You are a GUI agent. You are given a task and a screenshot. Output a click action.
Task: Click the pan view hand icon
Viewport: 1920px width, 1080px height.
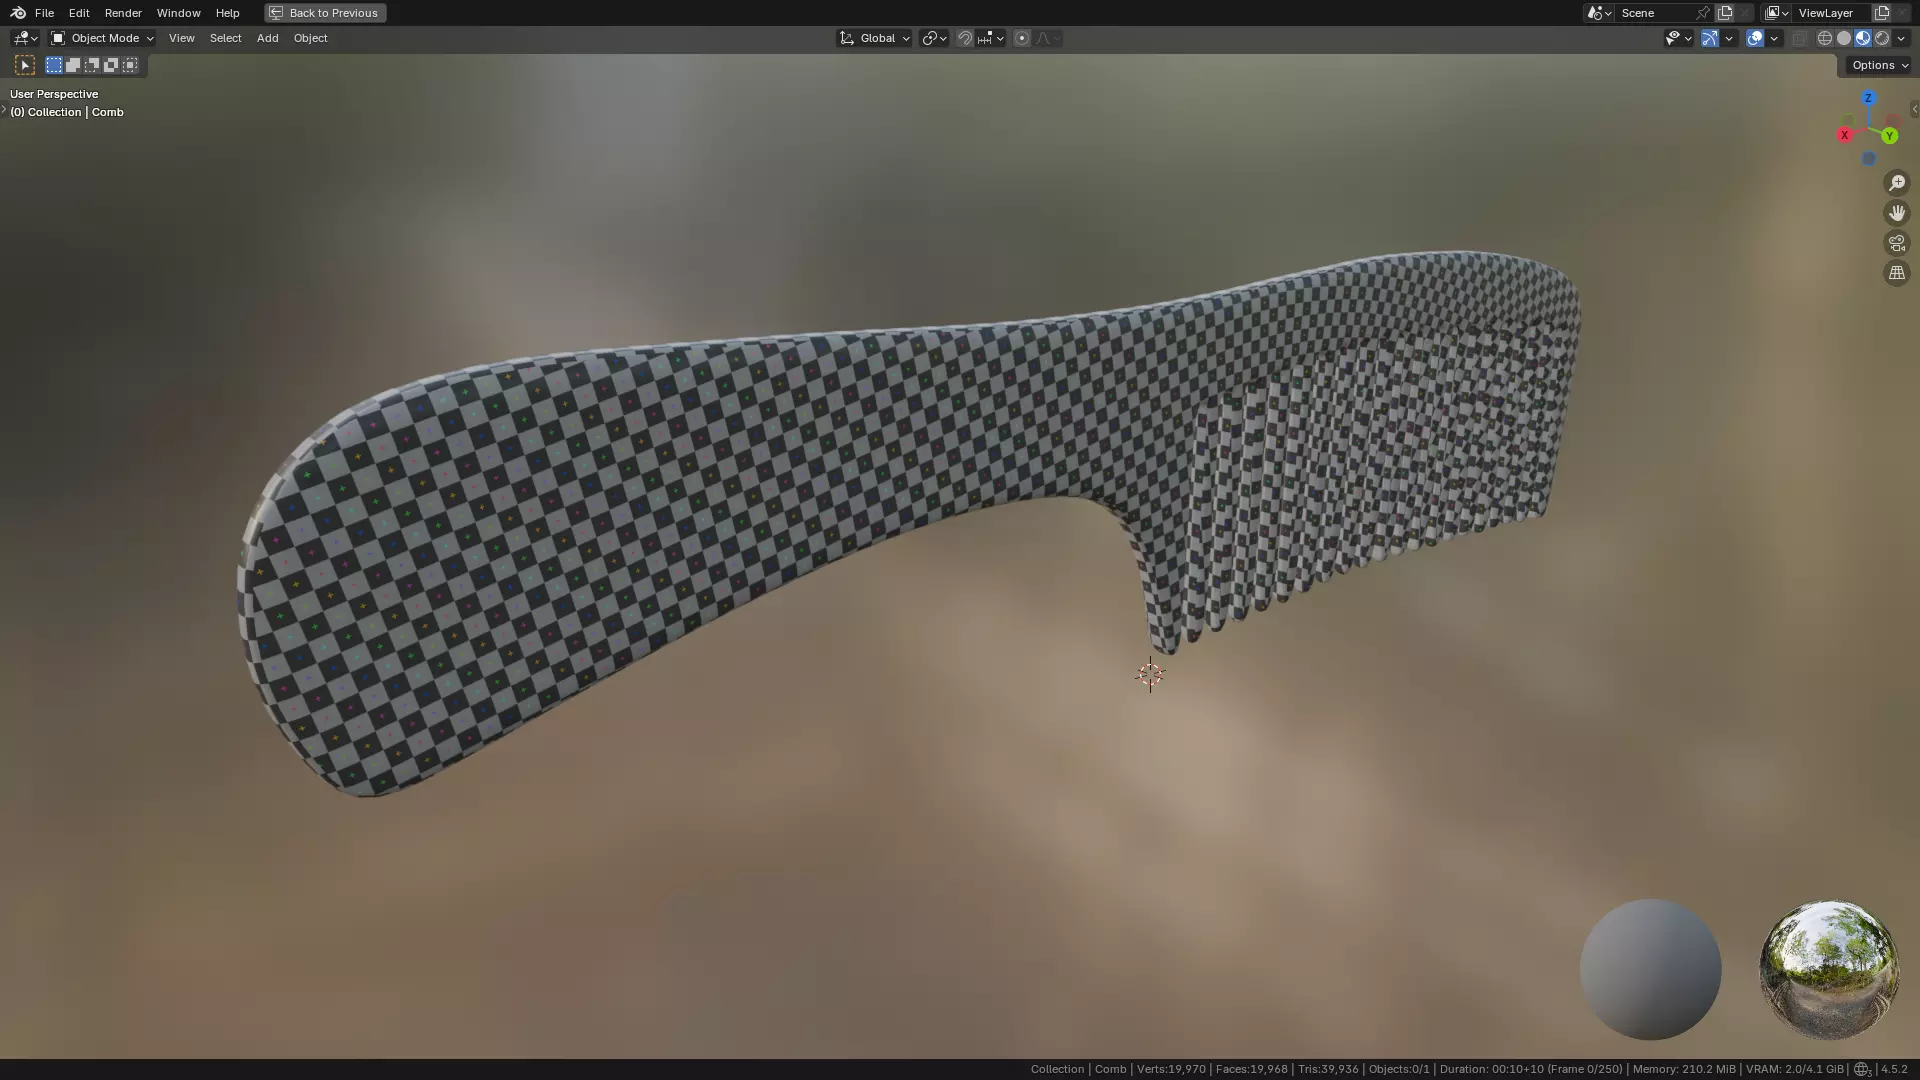click(x=1897, y=213)
